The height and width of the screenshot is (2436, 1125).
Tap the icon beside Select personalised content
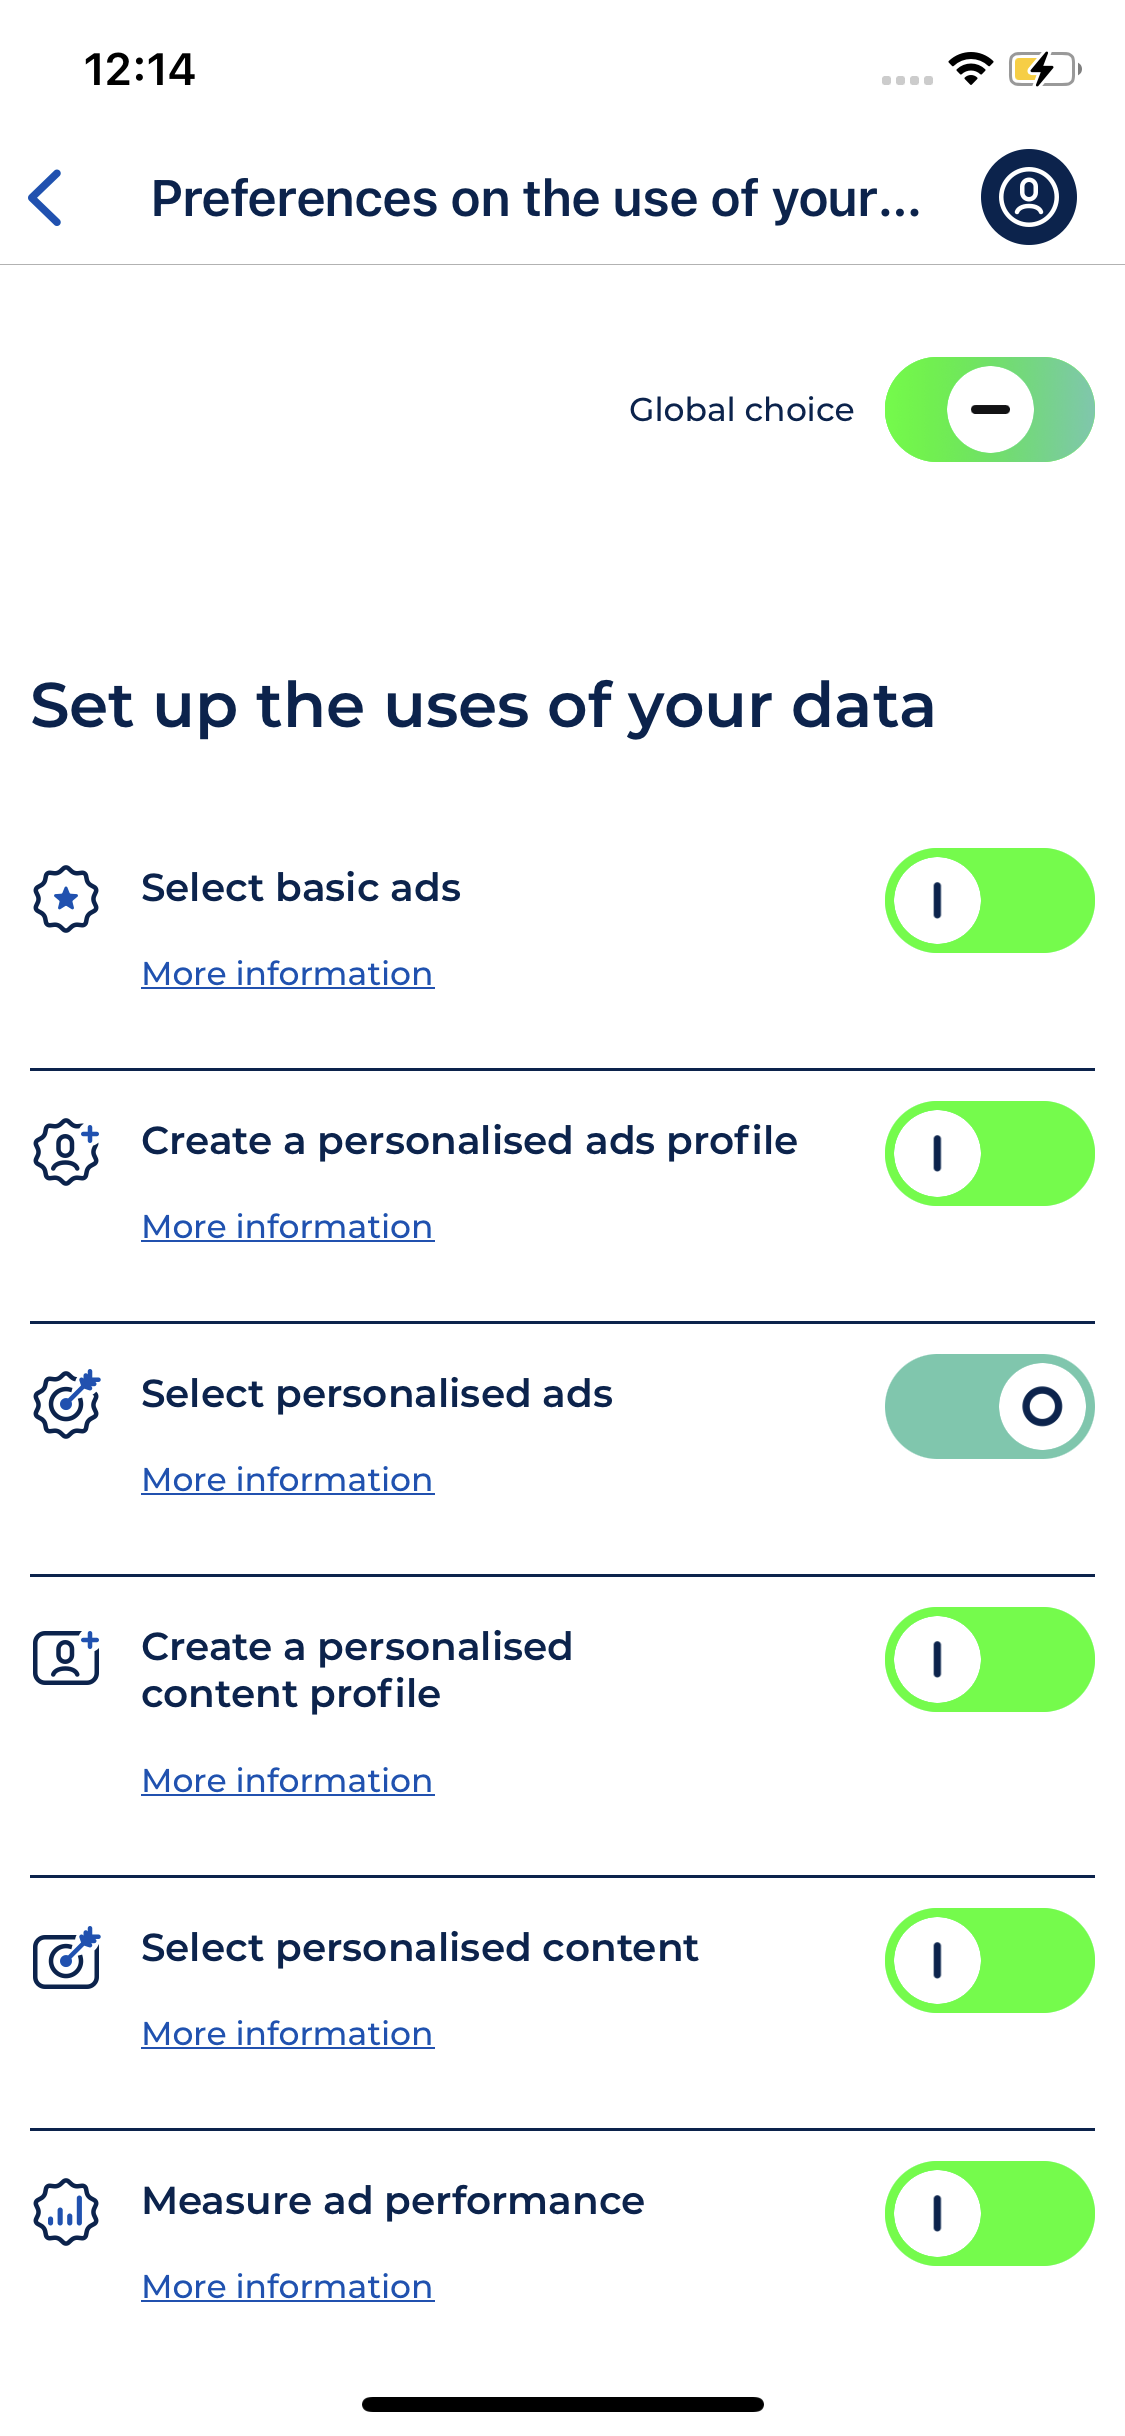coord(66,1958)
